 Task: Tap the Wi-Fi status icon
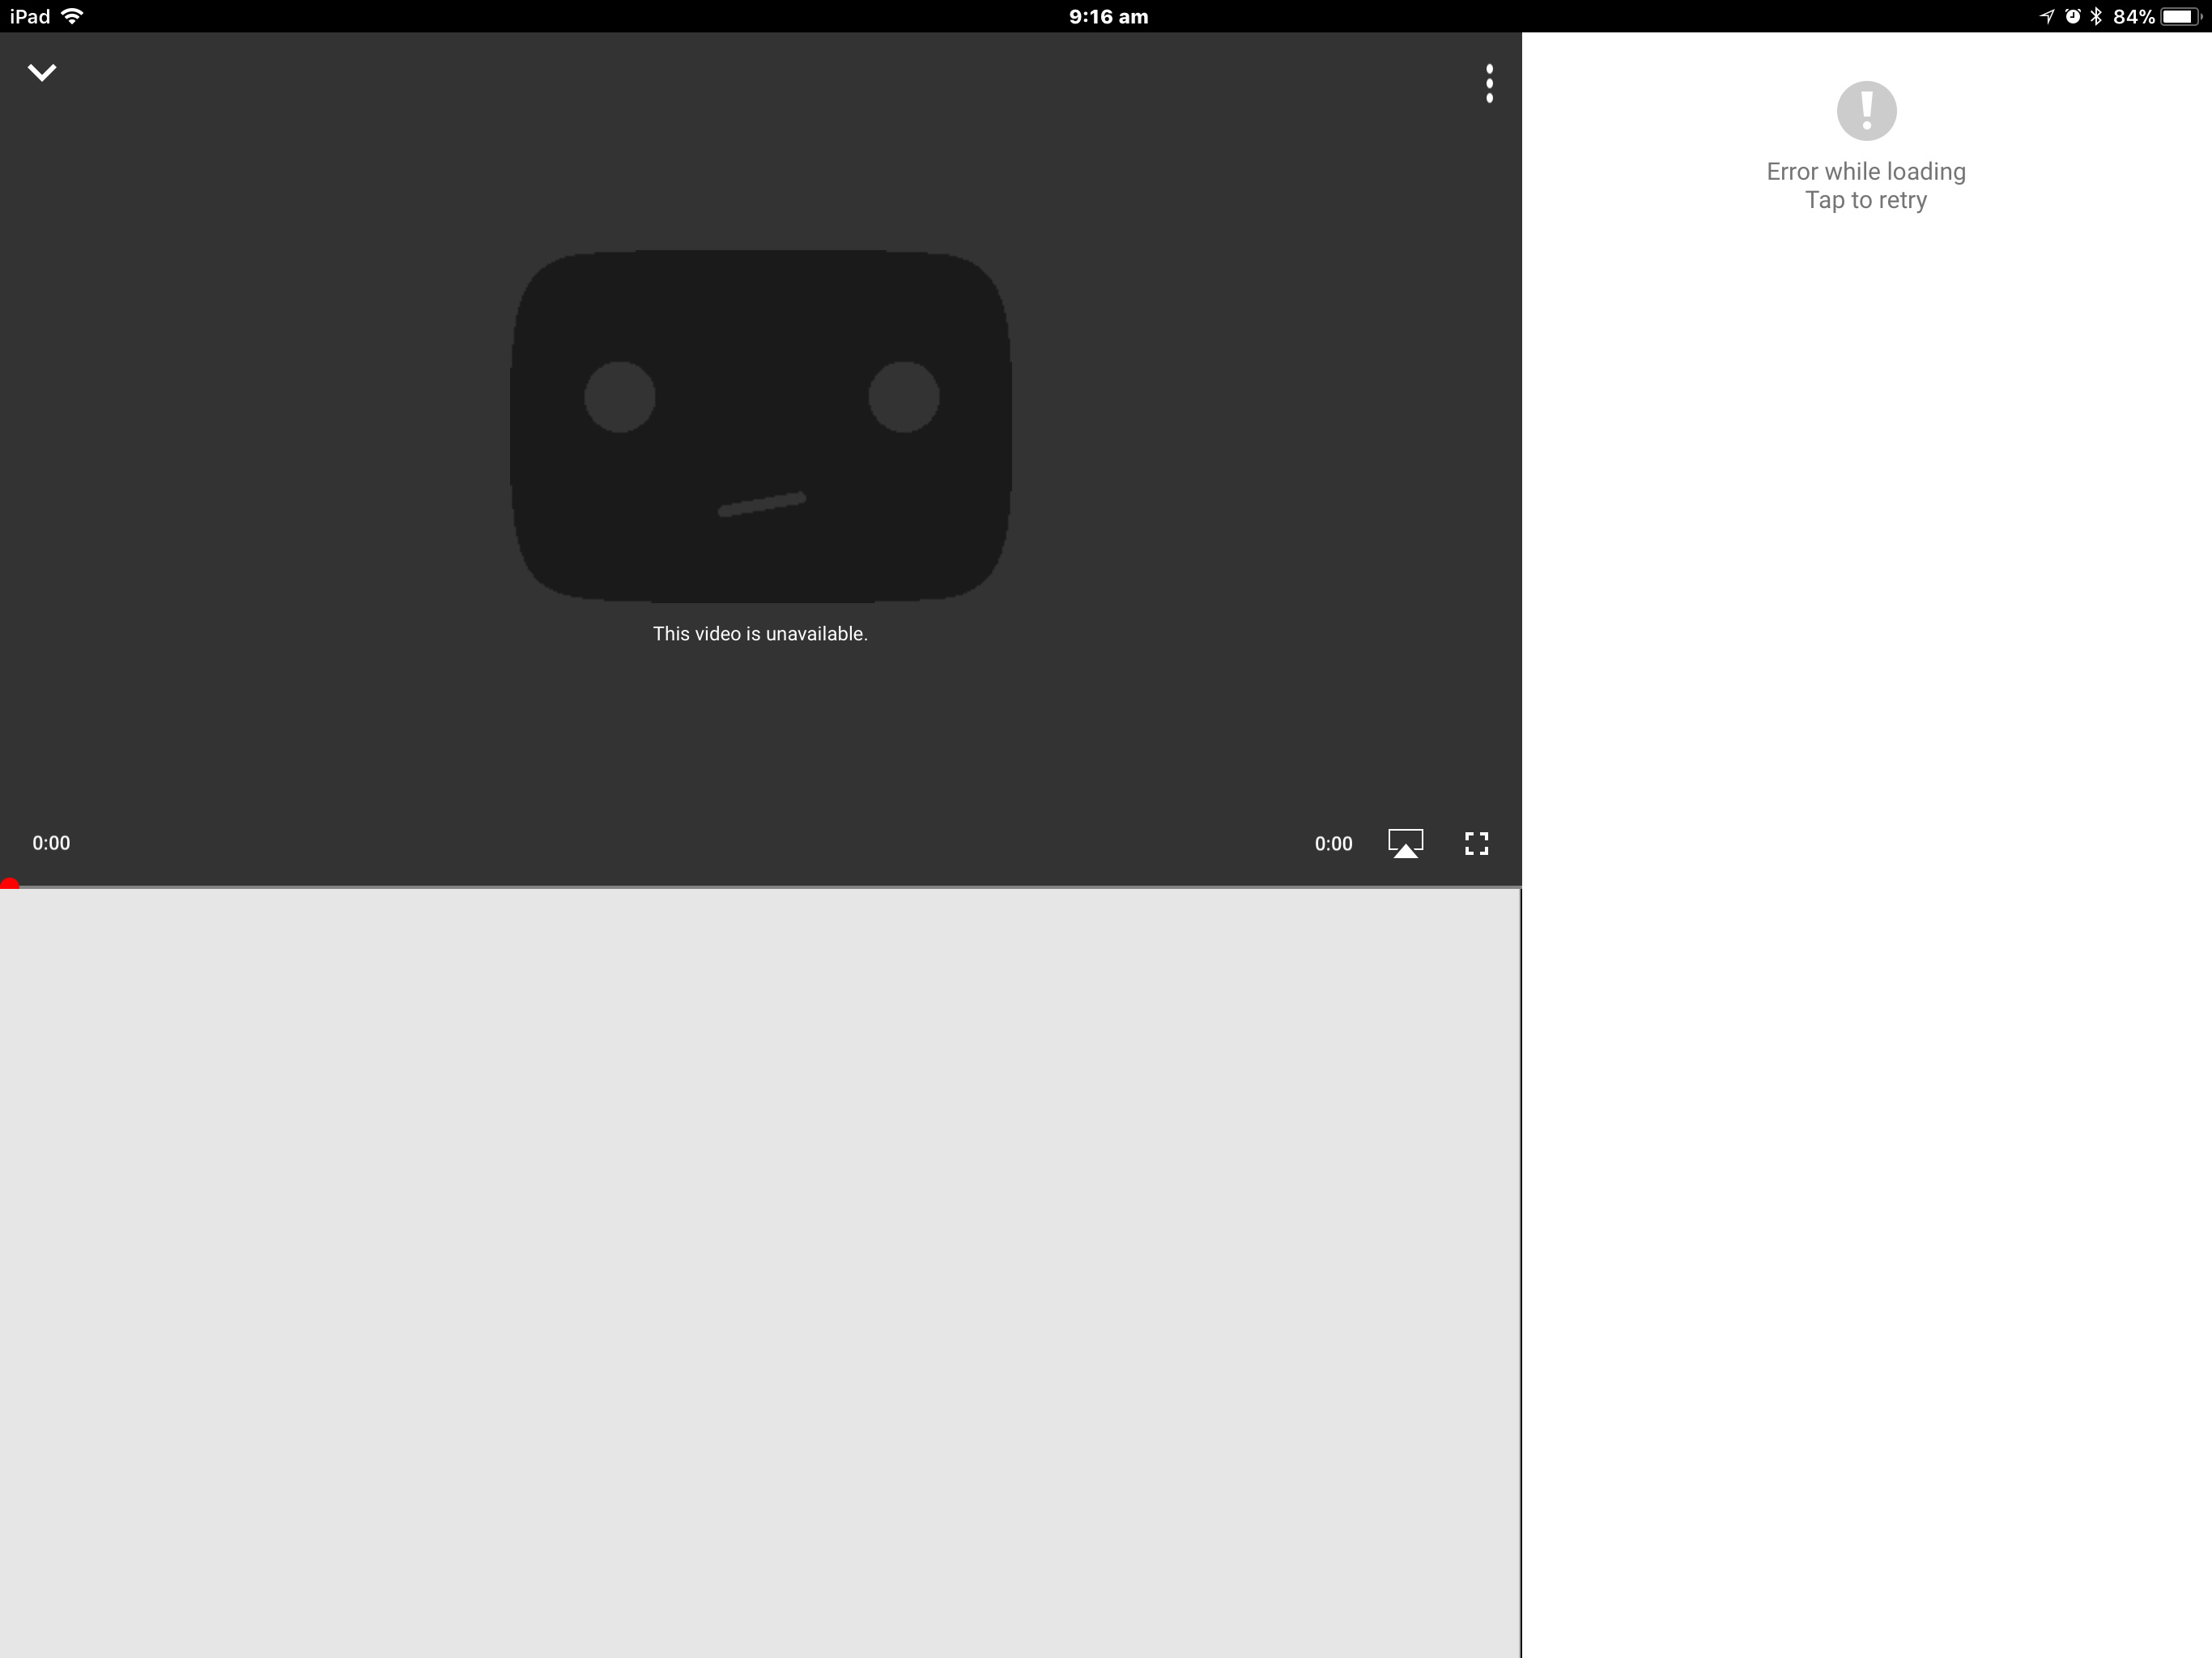coord(72,16)
